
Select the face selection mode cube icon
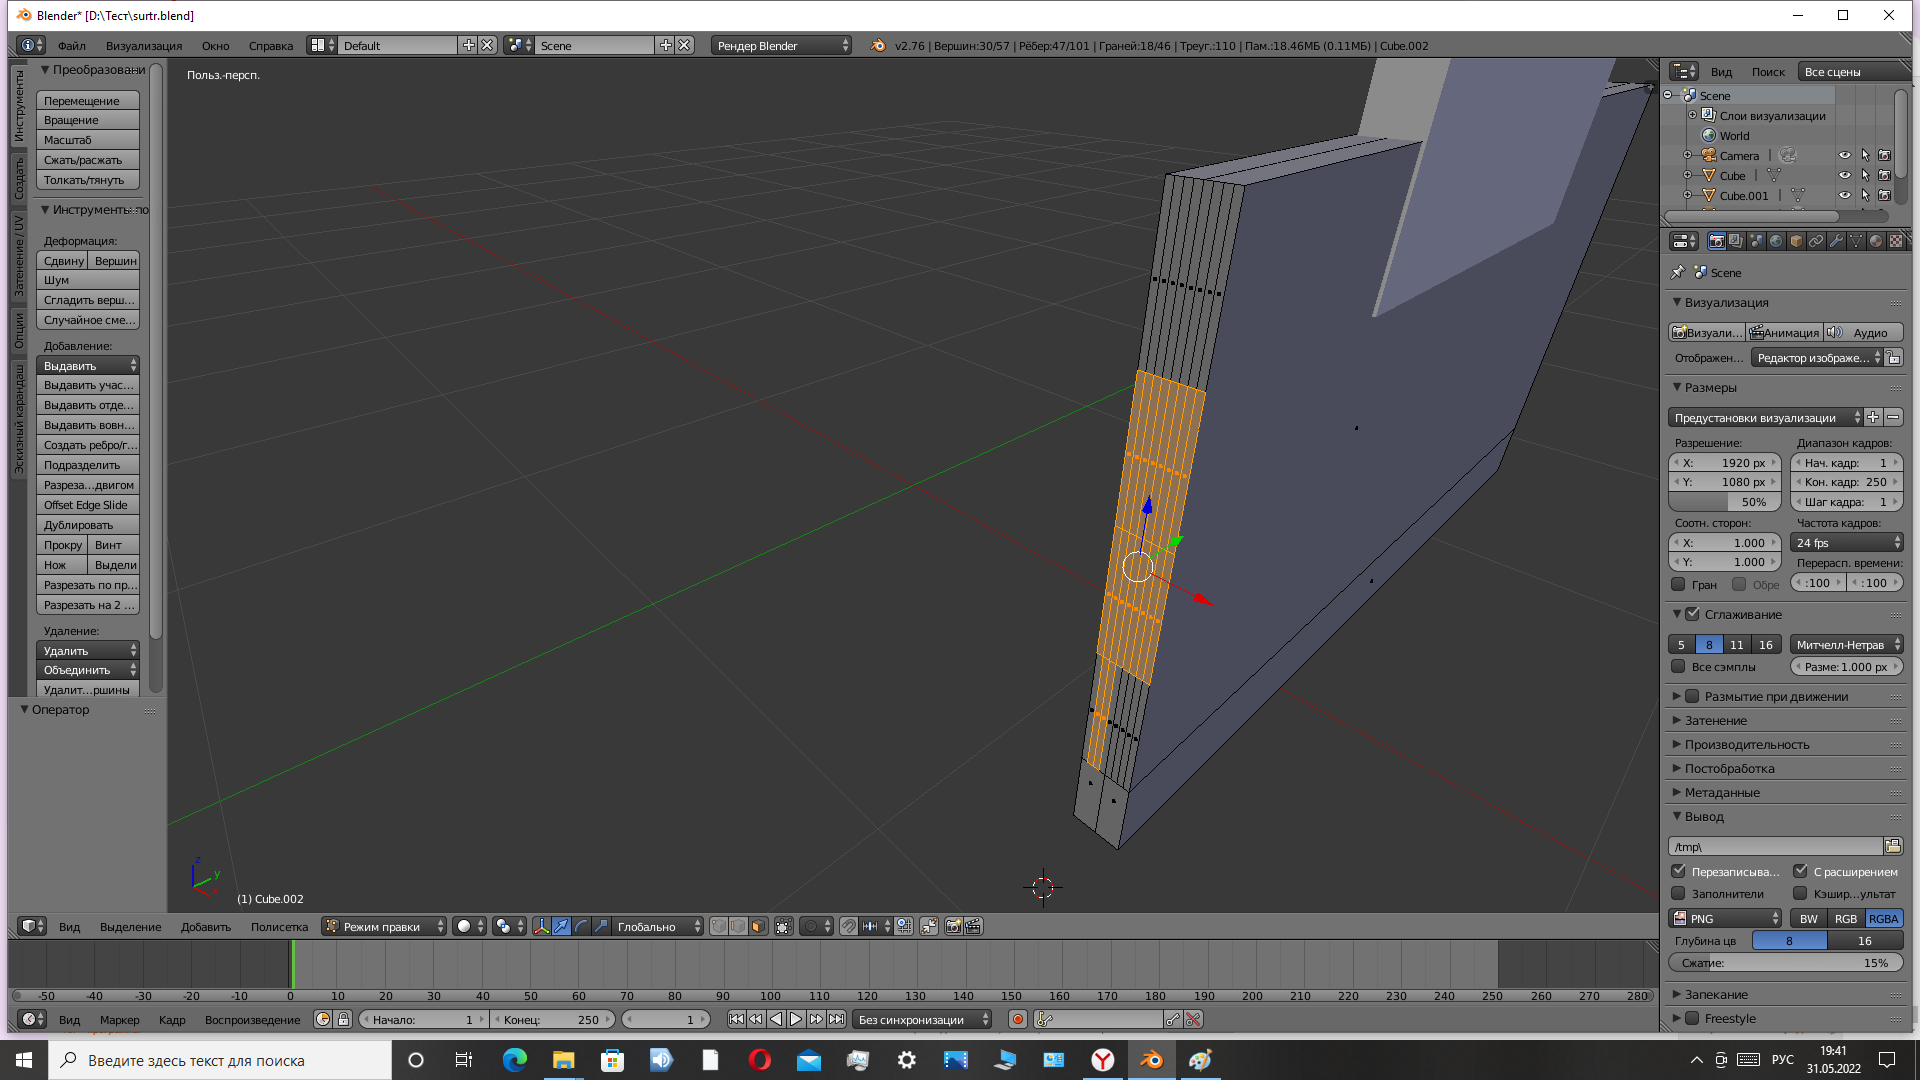point(758,927)
